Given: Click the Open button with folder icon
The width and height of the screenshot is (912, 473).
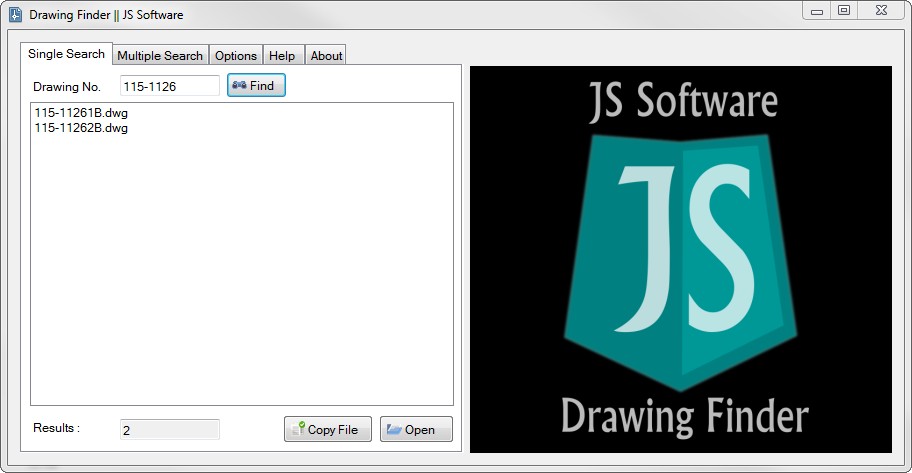Looking at the screenshot, I should [416, 429].
